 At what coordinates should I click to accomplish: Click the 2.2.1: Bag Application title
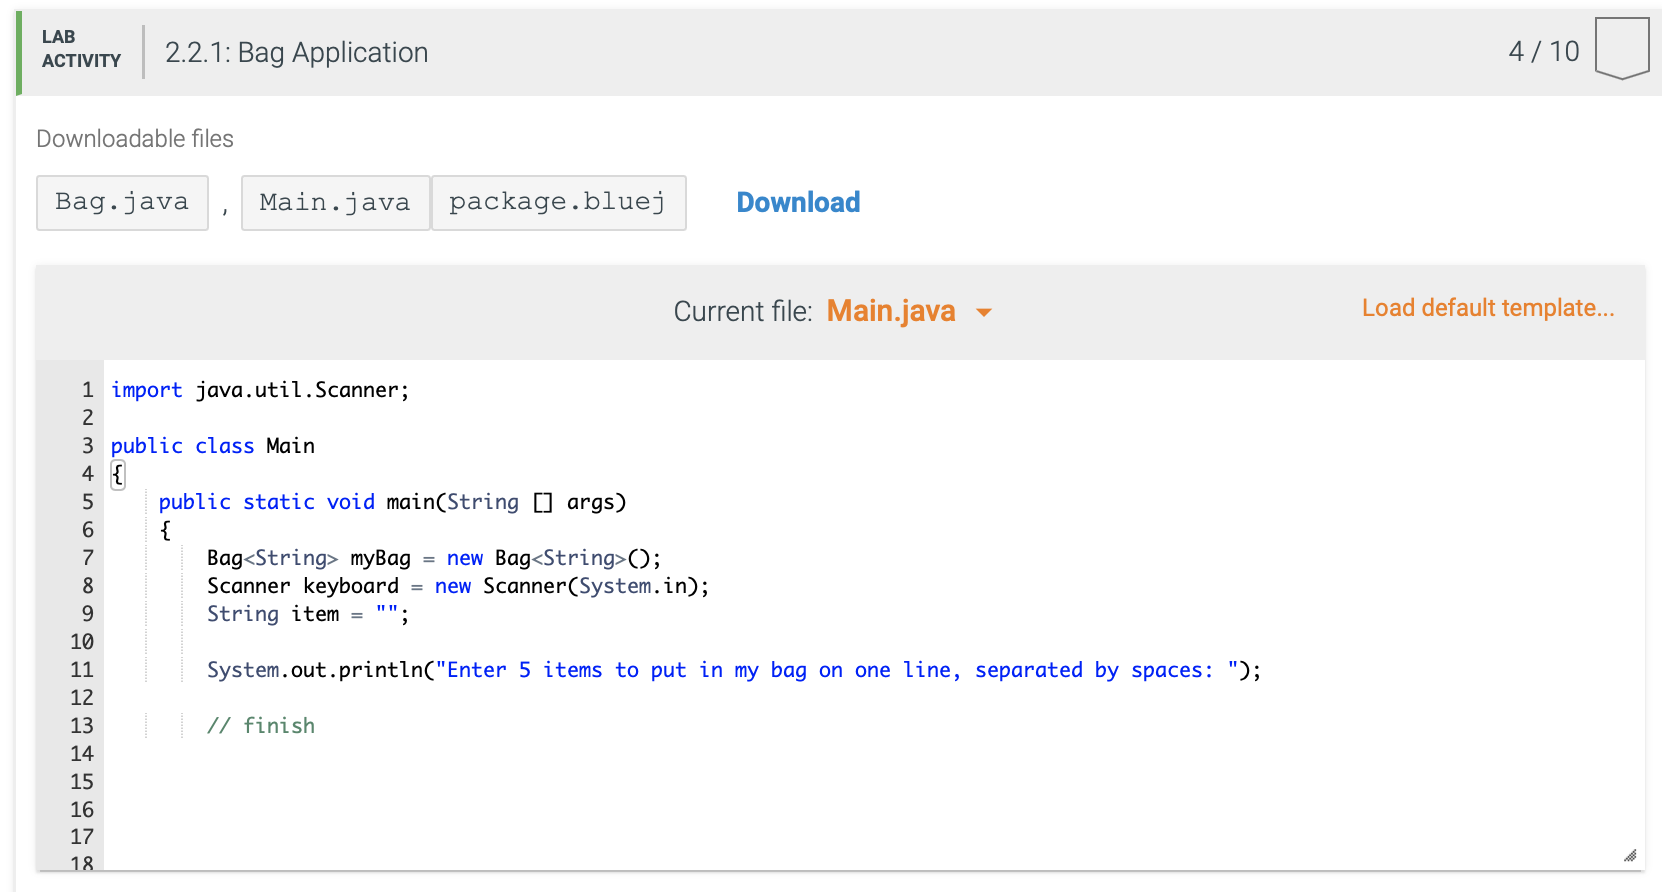[x=296, y=53]
